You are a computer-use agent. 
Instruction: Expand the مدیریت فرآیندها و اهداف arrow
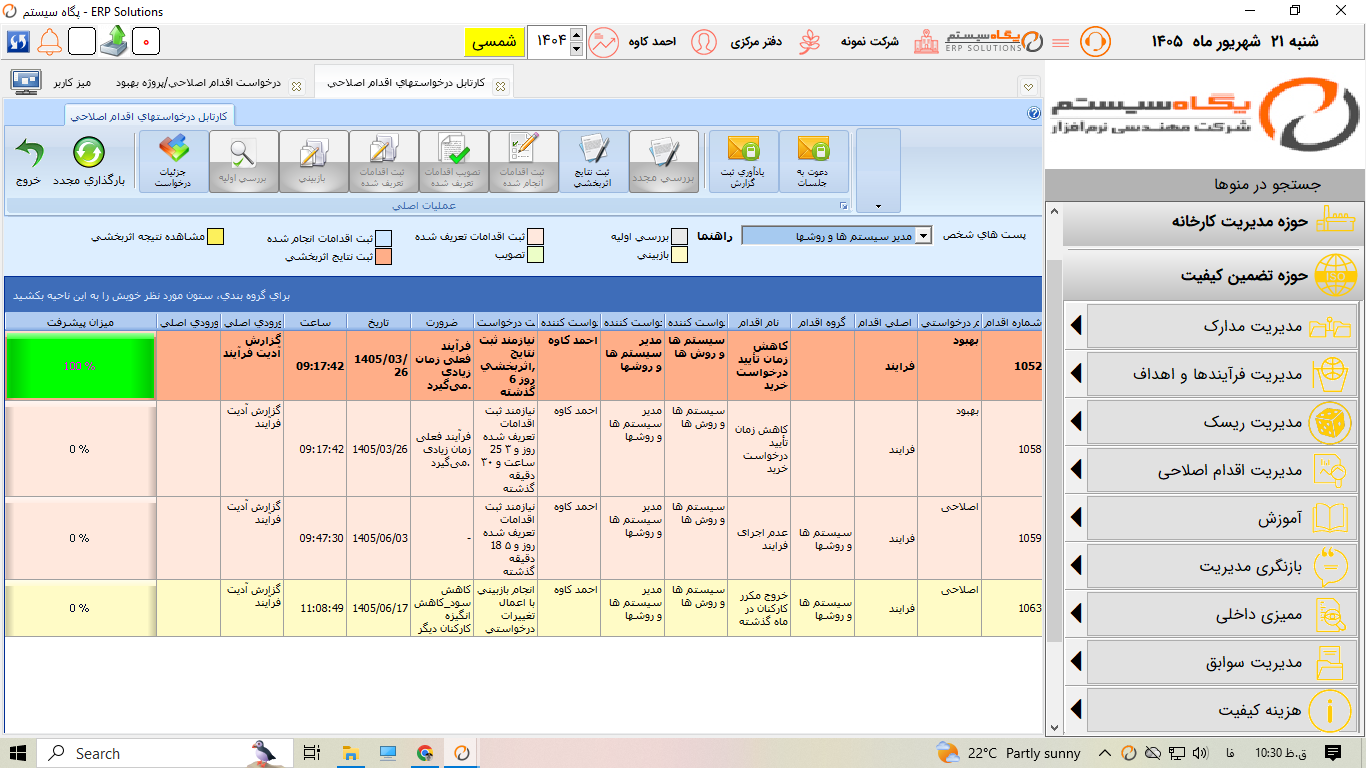[x=1076, y=375]
